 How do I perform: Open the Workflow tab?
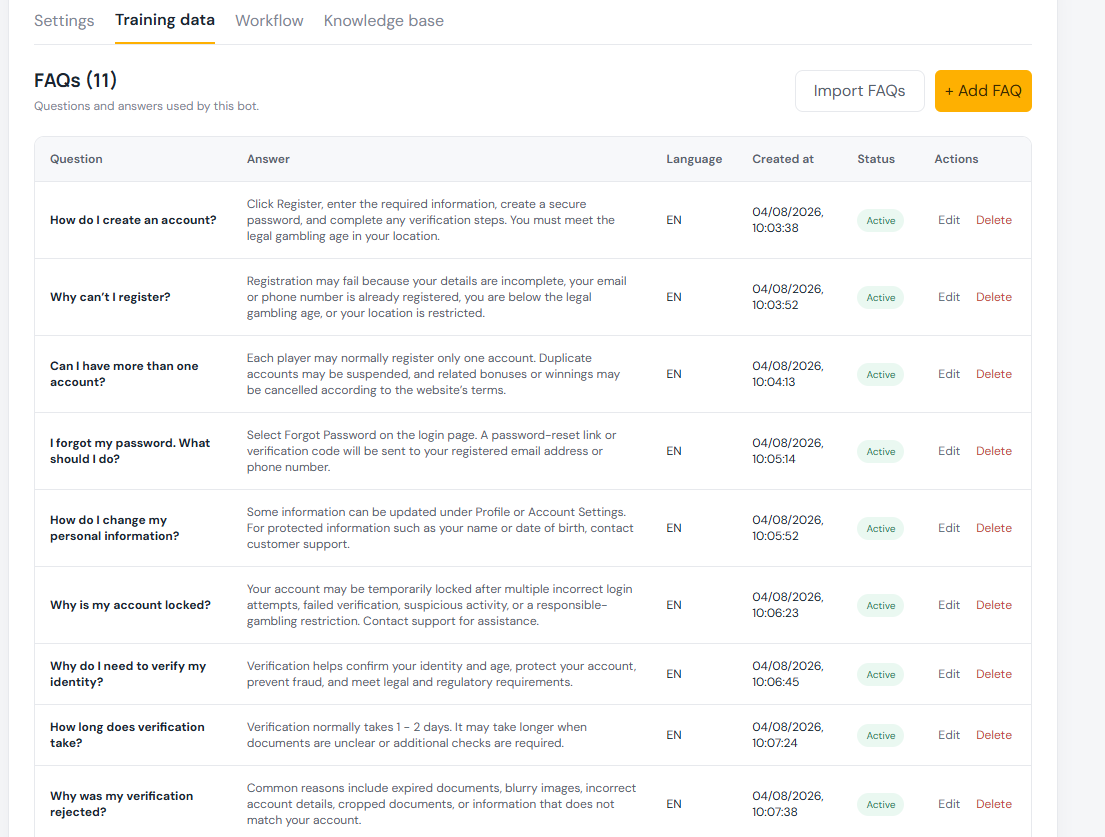tap(269, 21)
